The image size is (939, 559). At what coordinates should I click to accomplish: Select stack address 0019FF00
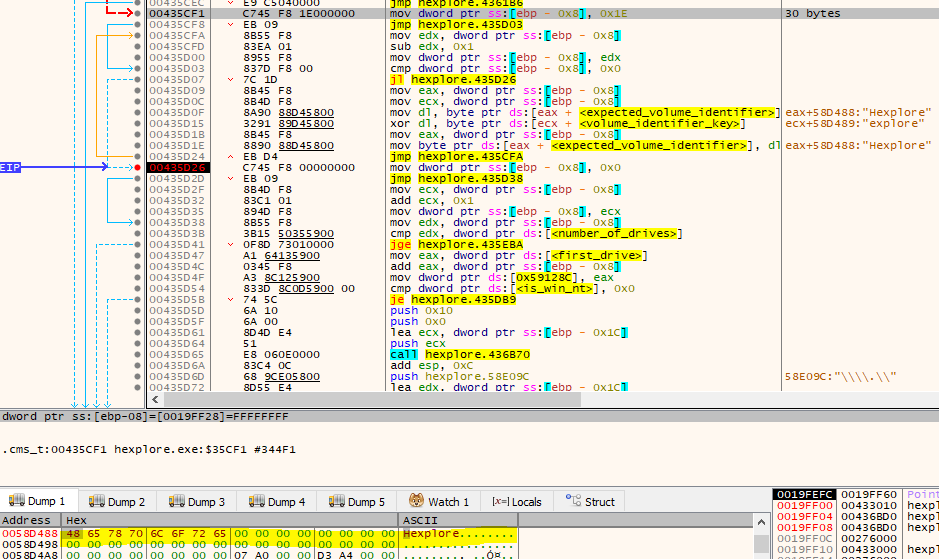[805, 506]
